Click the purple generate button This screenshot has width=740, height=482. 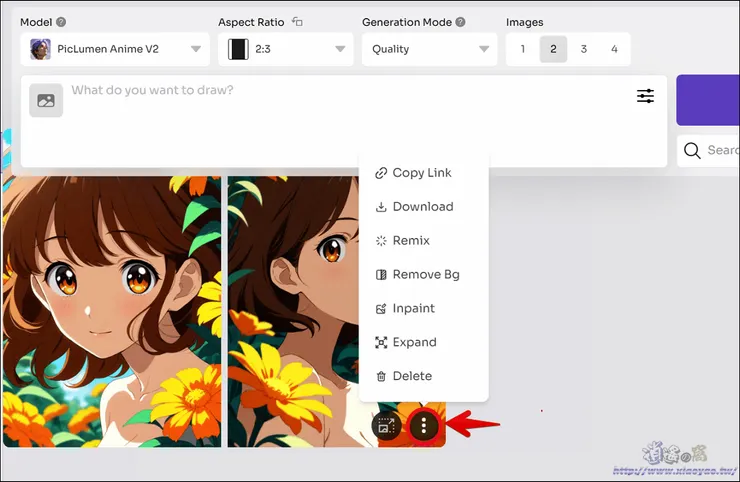pos(708,99)
